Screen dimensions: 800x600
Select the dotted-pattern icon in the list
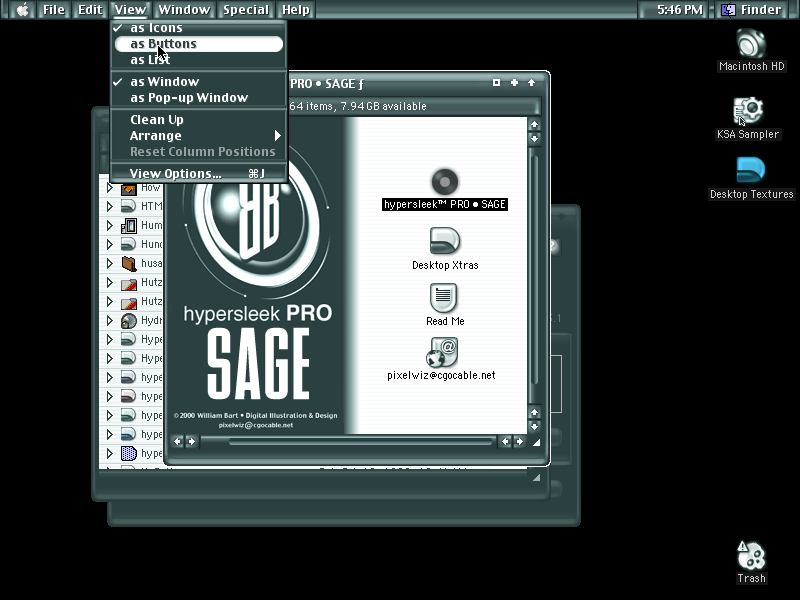129,453
